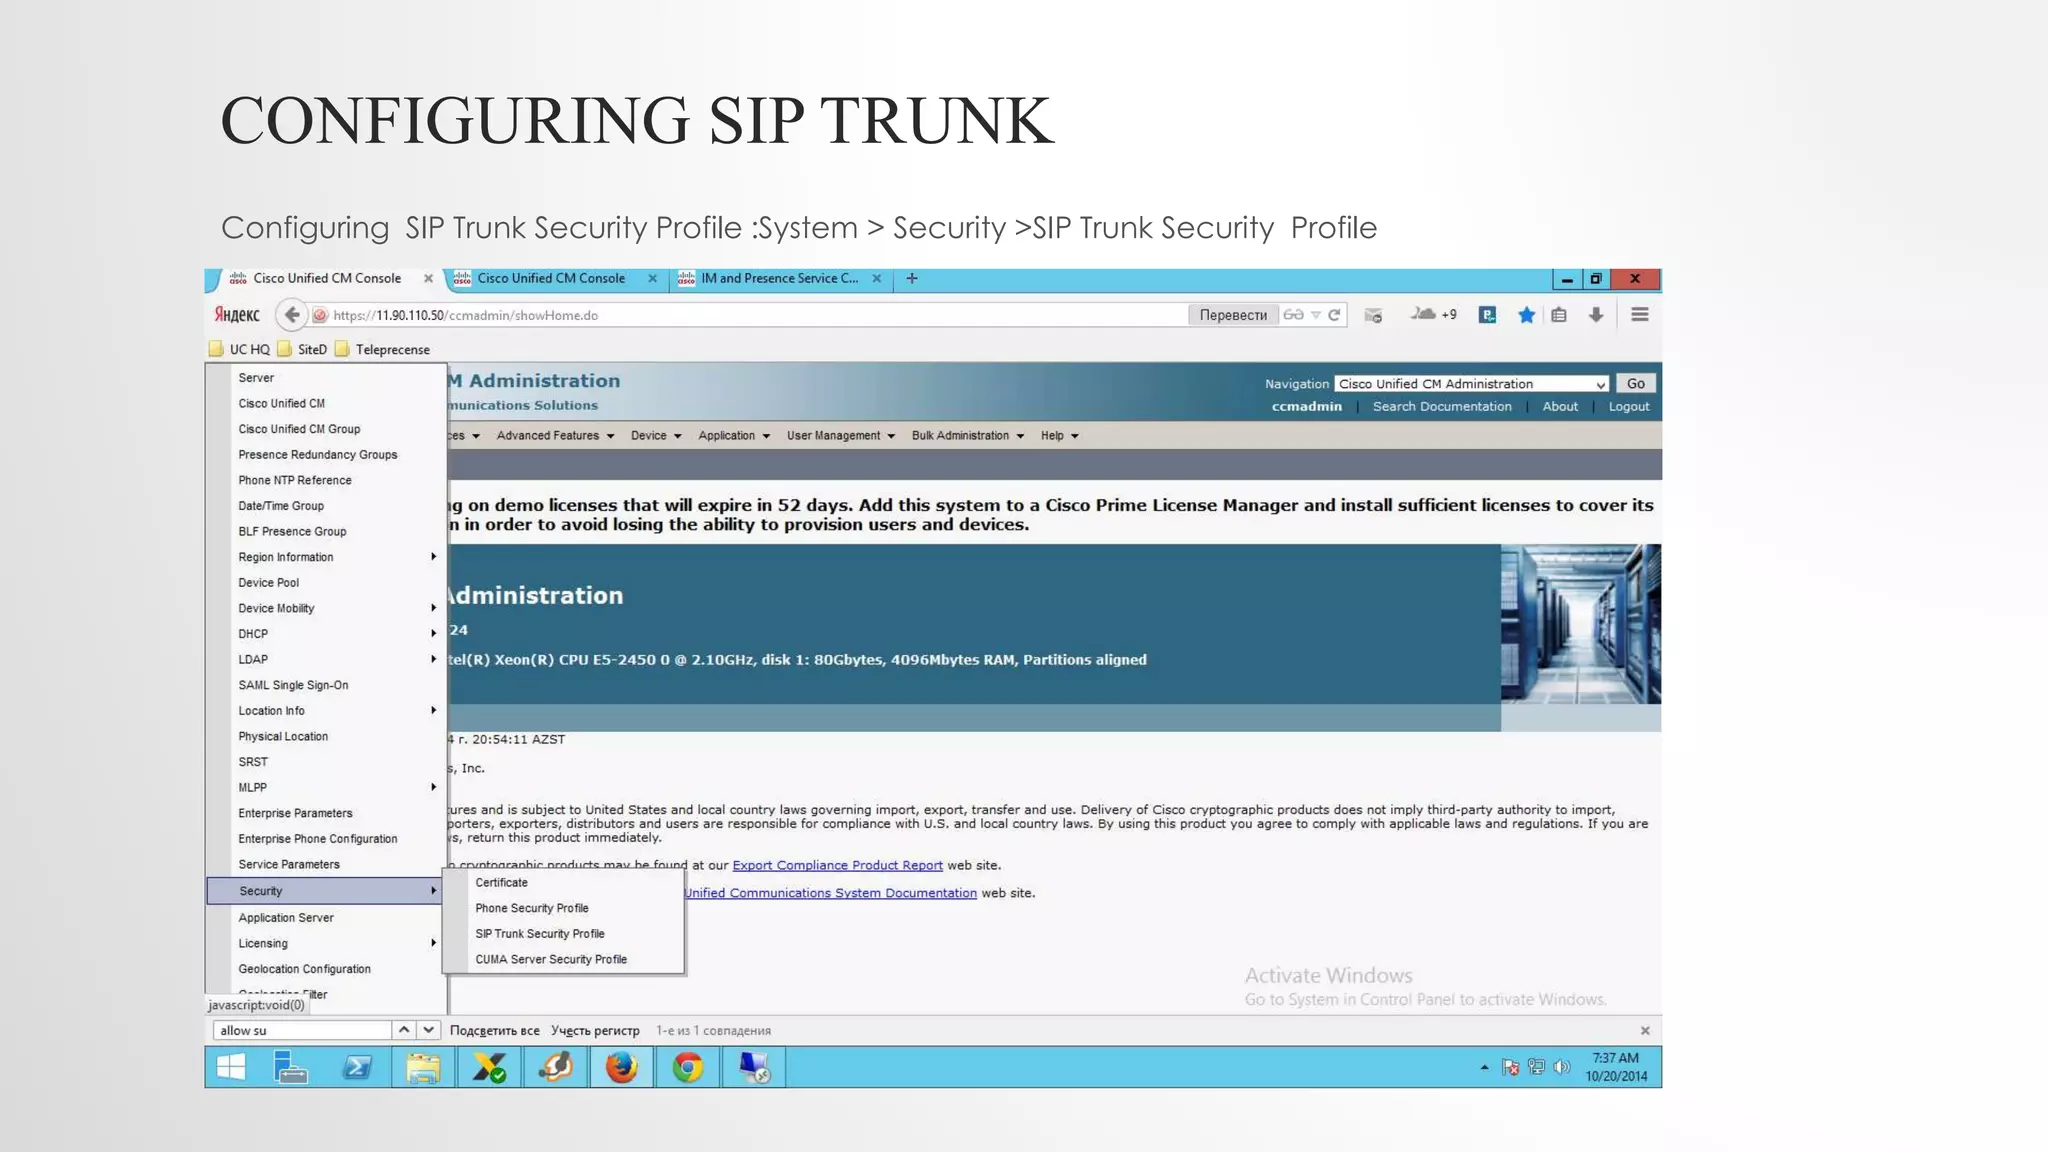Viewport: 2048px width, 1152px height.
Task: Click the volume speaker tray icon
Action: (x=1562, y=1067)
